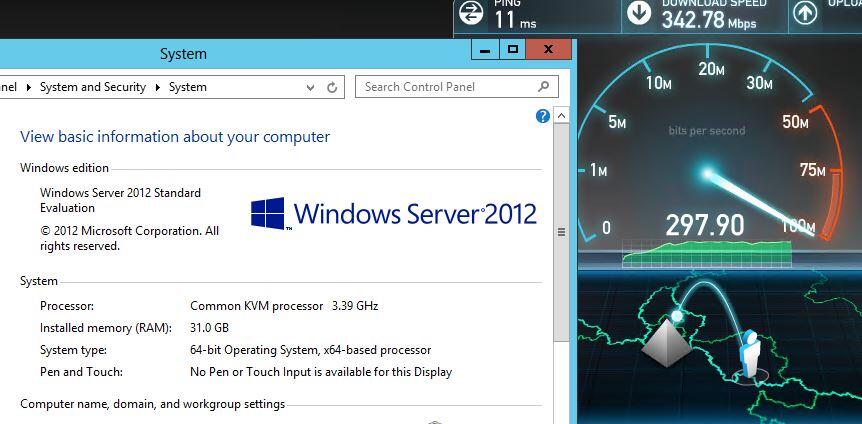Open the address bar history dropdown

click(x=311, y=87)
